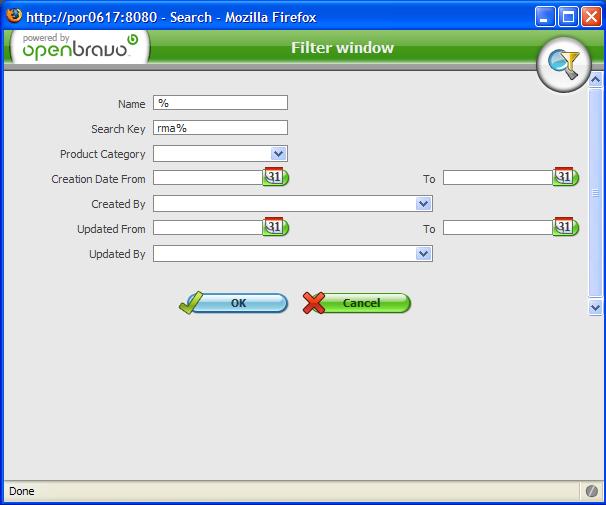Click the Creation Date To text box
This screenshot has width=606, height=505.
[498, 178]
